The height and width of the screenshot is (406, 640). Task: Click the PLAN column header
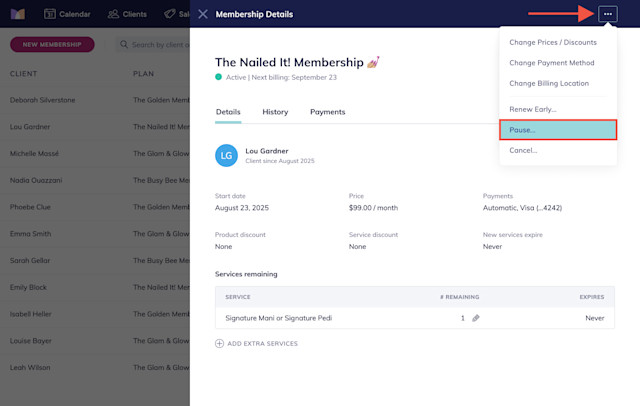click(x=143, y=74)
